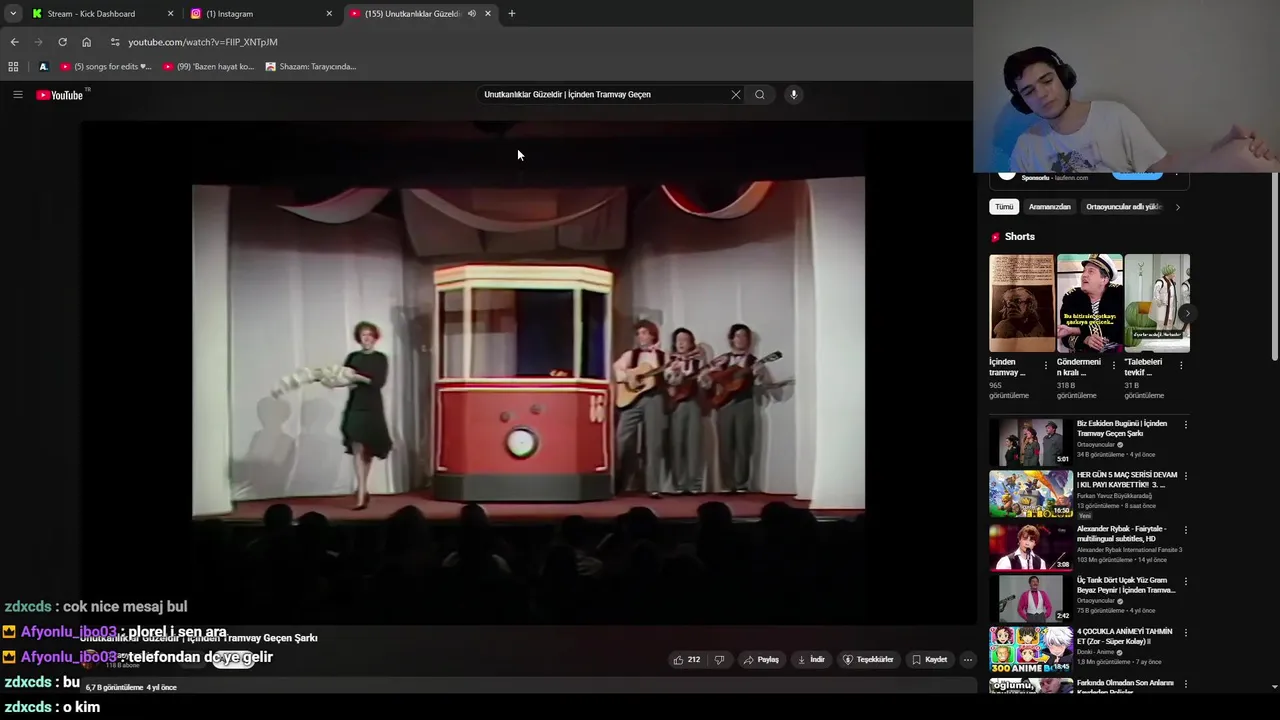Image resolution: width=1280 pixels, height=720 pixels.
Task: Show more filter chips with the right chevron
Action: click(x=1177, y=207)
